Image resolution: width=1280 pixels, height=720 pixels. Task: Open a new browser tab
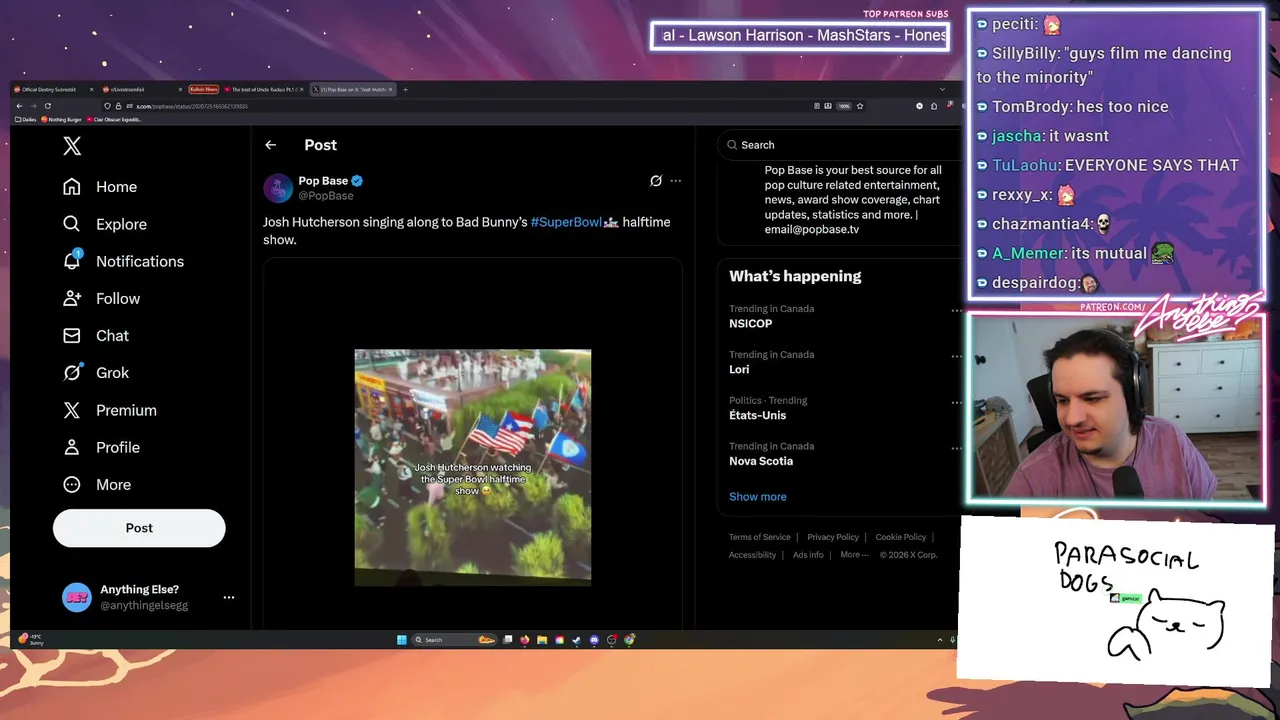tap(405, 90)
